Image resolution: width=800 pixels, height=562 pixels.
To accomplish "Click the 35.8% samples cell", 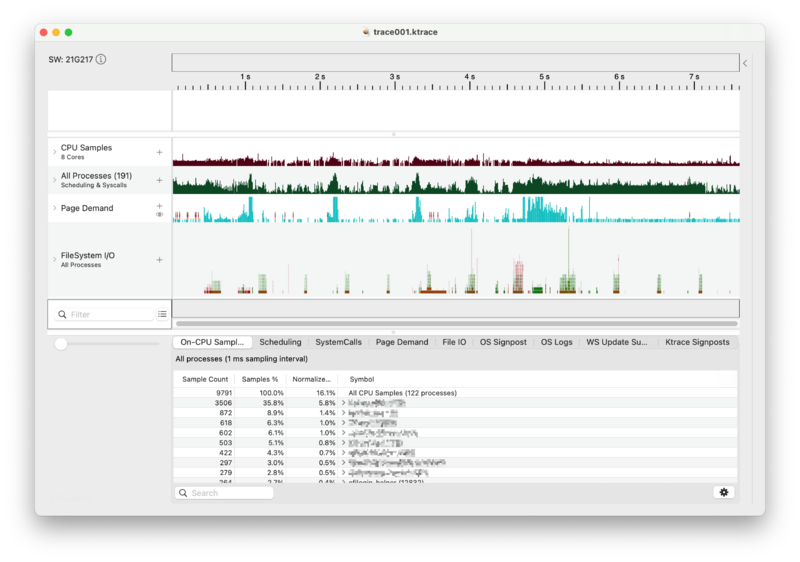I will [273, 403].
